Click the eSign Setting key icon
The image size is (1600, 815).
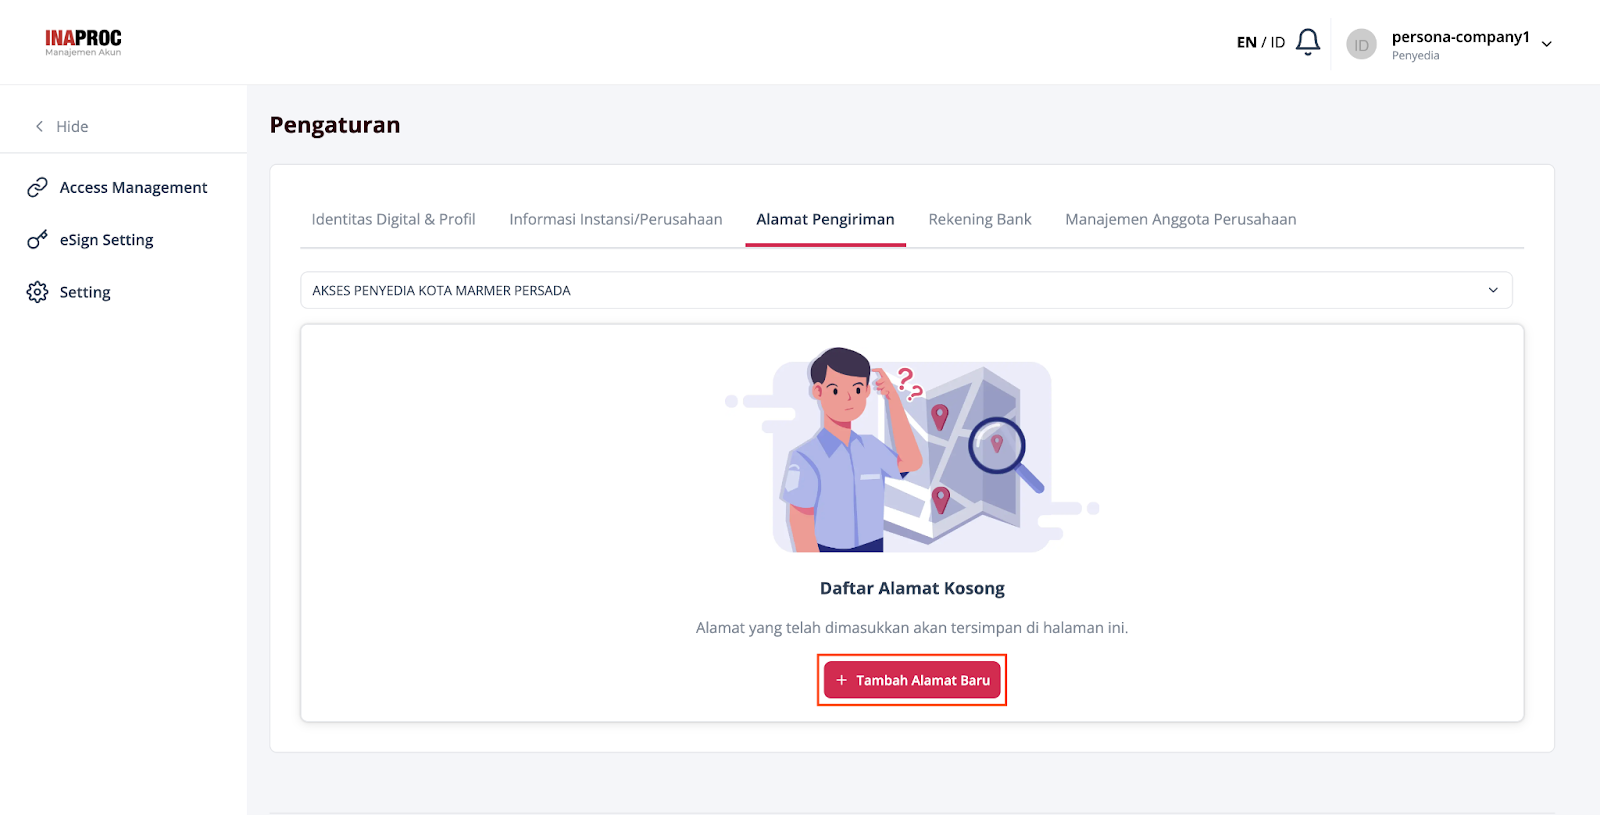pyautogui.click(x=37, y=240)
